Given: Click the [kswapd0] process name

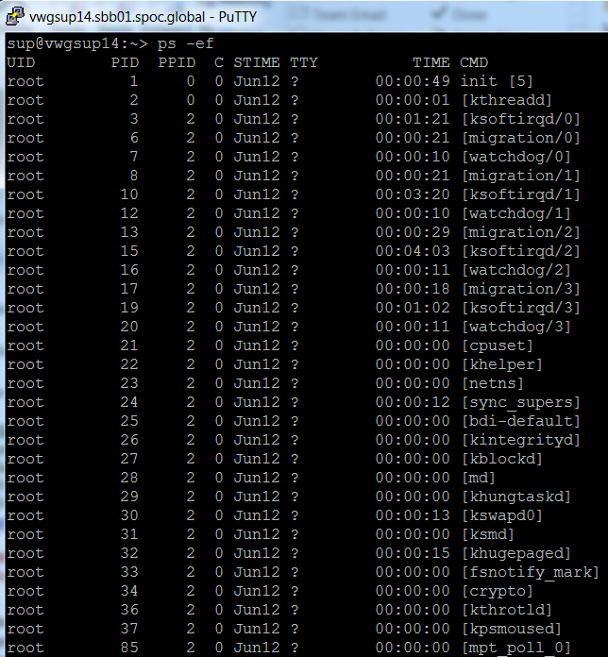Looking at the screenshot, I should click(x=502, y=515).
